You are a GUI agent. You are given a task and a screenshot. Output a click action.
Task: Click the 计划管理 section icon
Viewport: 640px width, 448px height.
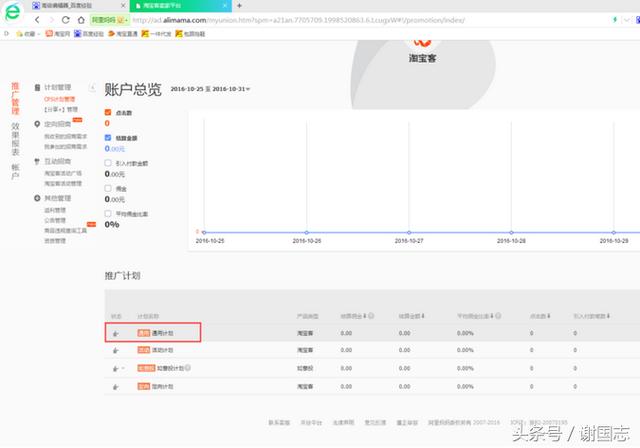[x=37, y=87]
